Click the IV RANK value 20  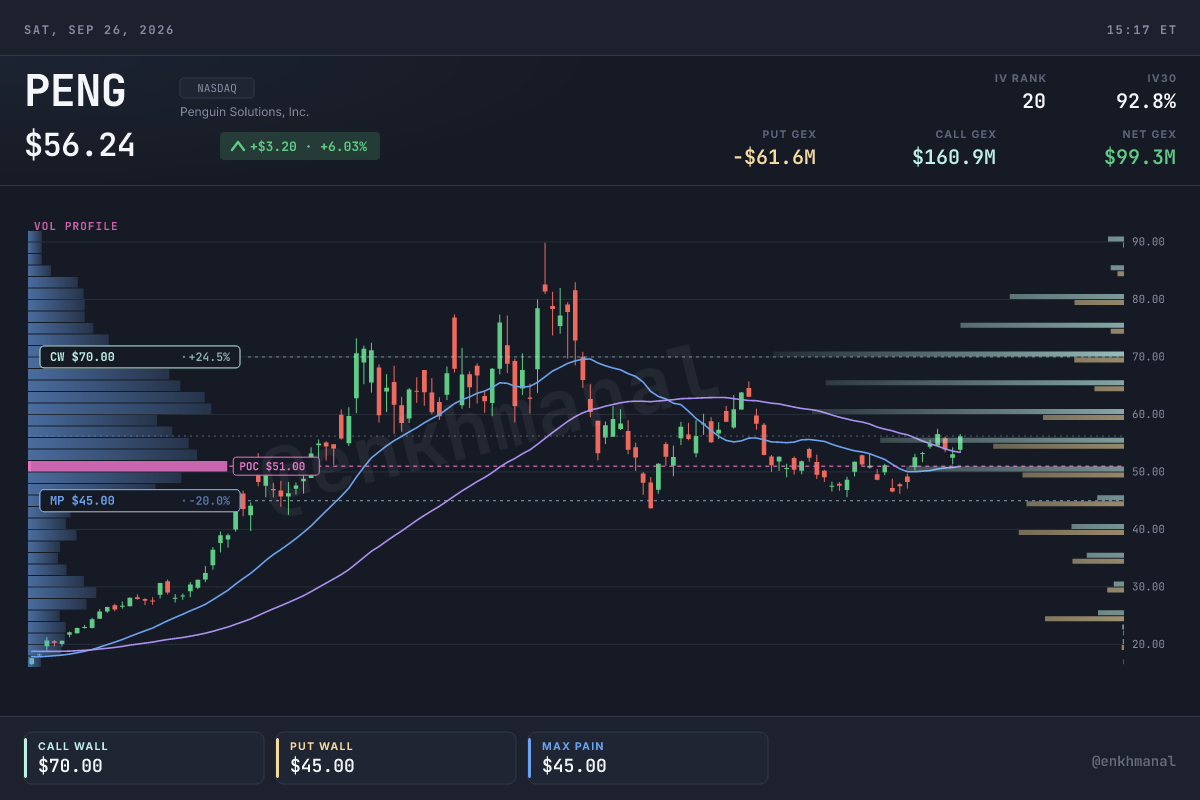point(1034,101)
